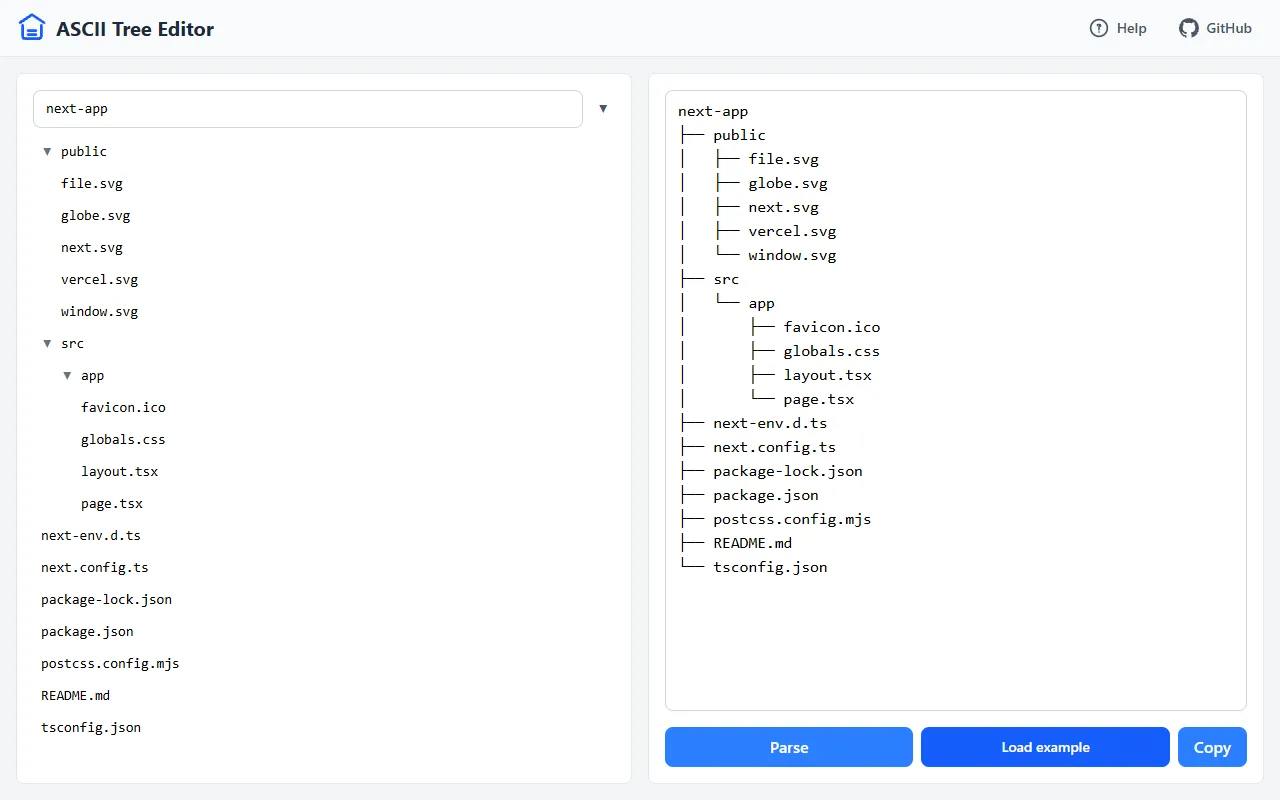
Task: Select vercel.svg in the tree panel
Action: point(99,280)
